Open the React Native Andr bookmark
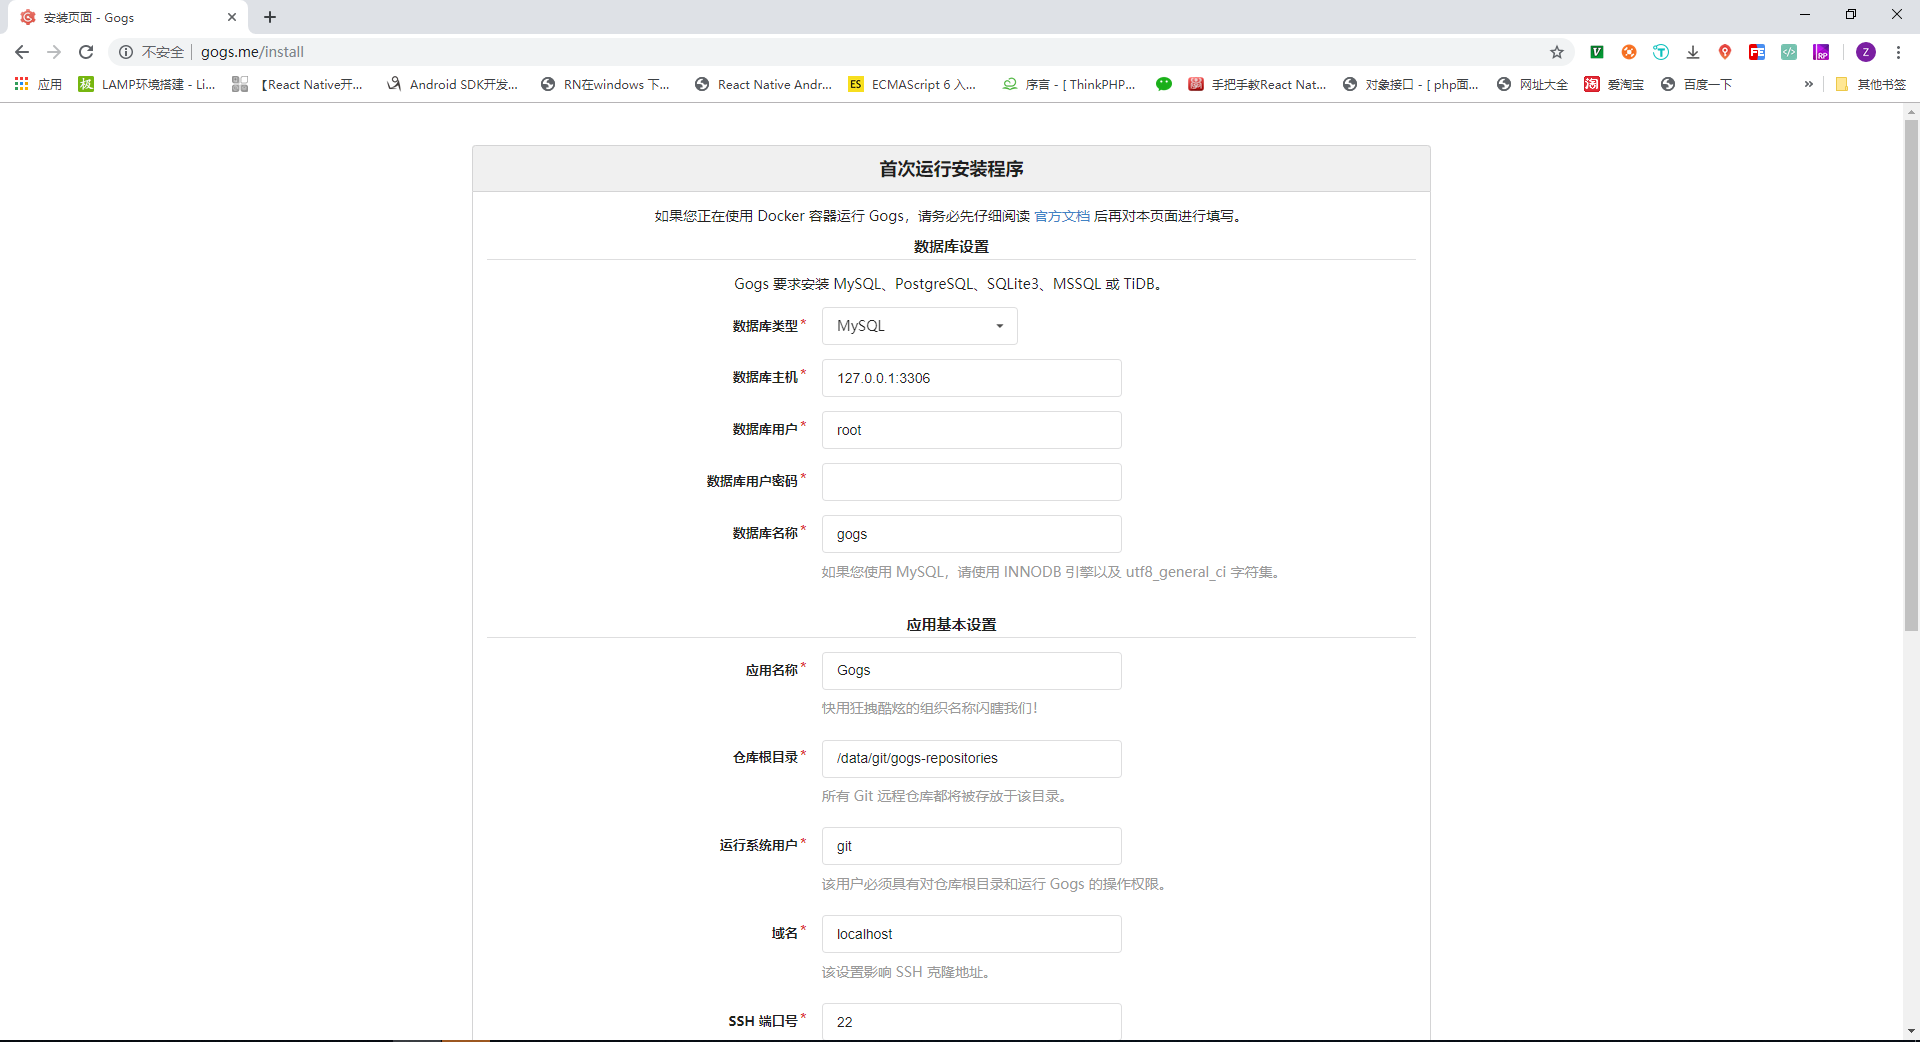Image resolution: width=1920 pixels, height=1042 pixels. point(764,84)
